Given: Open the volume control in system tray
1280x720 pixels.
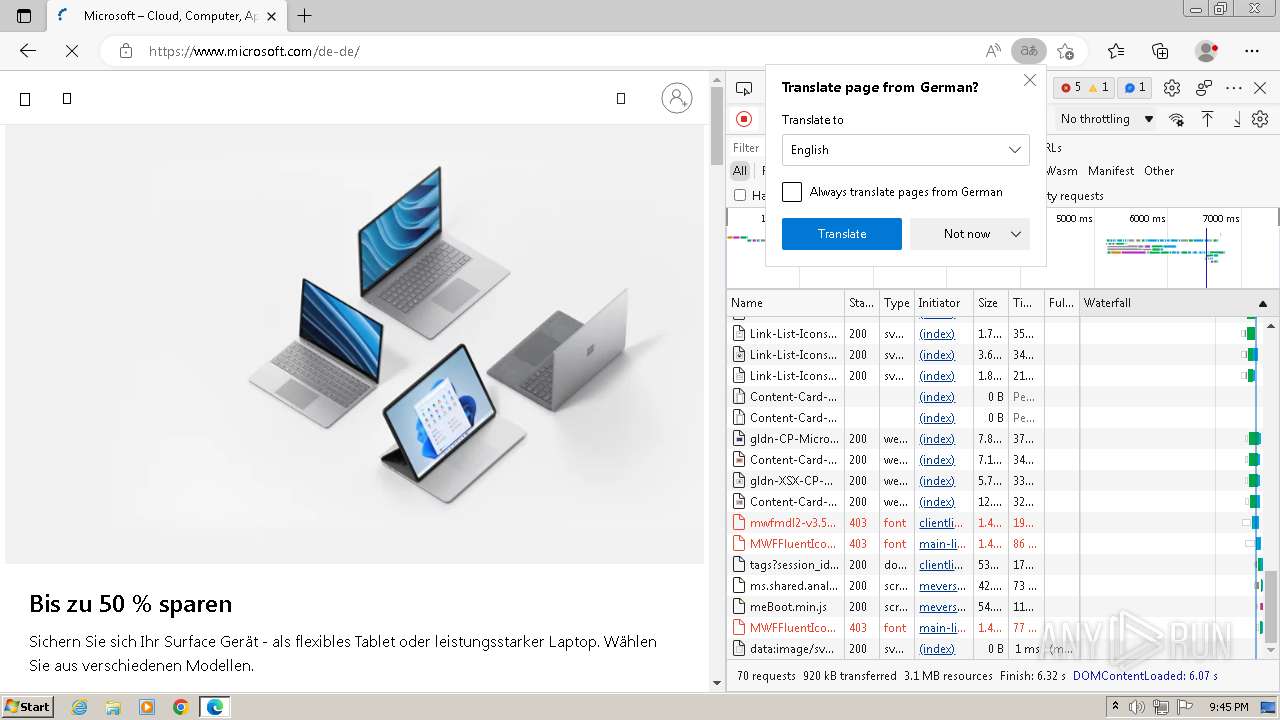Looking at the screenshot, I should pos(1137,707).
